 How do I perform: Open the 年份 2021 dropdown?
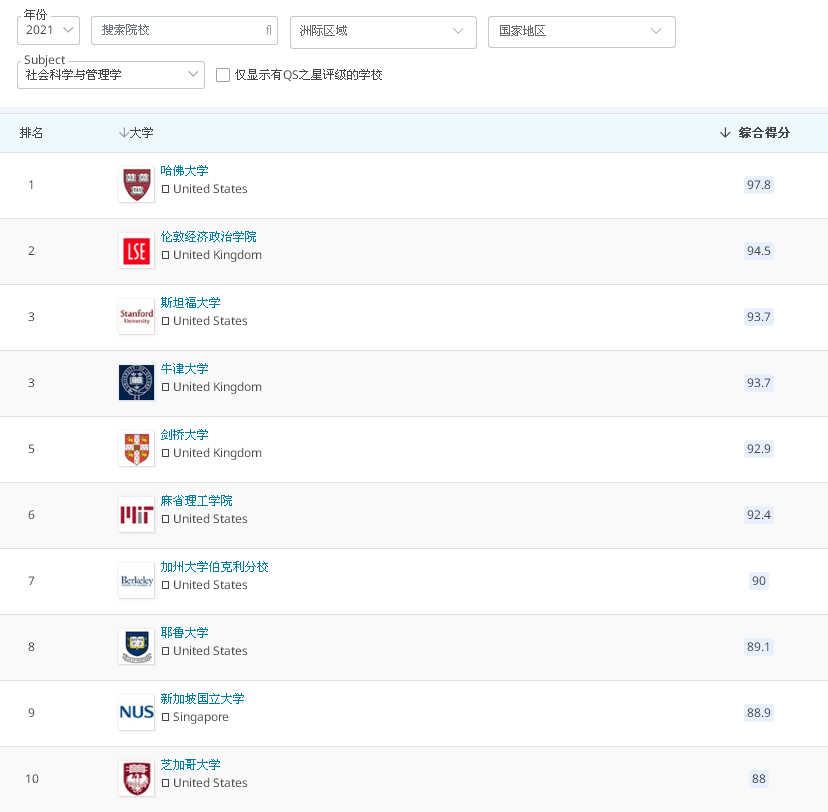(49, 30)
